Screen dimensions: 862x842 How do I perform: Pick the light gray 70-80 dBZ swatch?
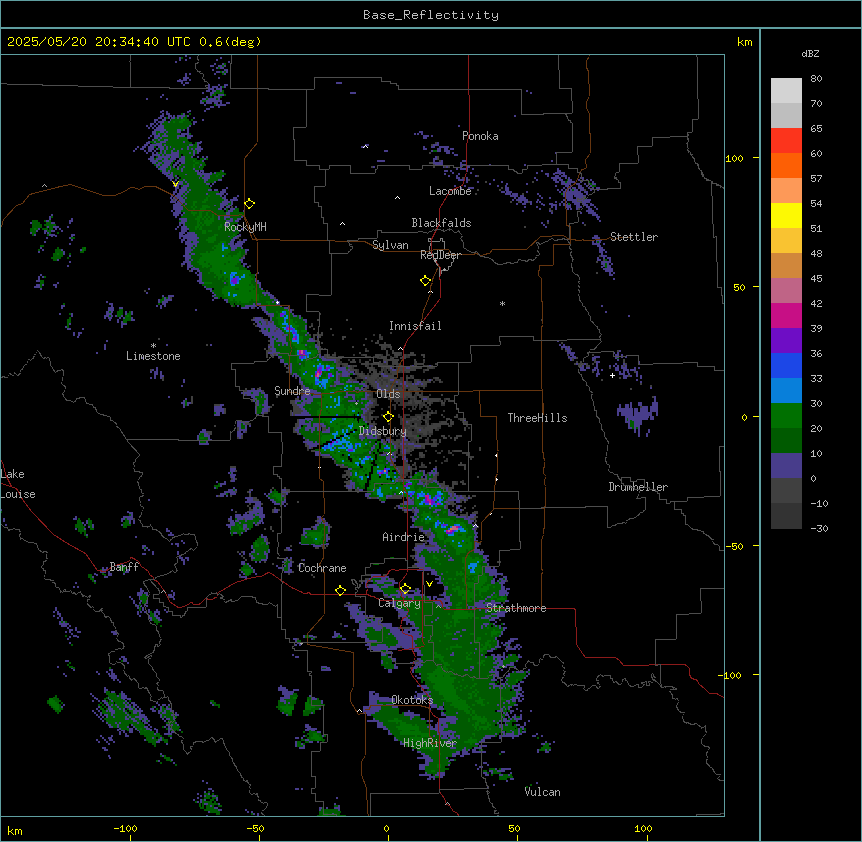click(786, 91)
